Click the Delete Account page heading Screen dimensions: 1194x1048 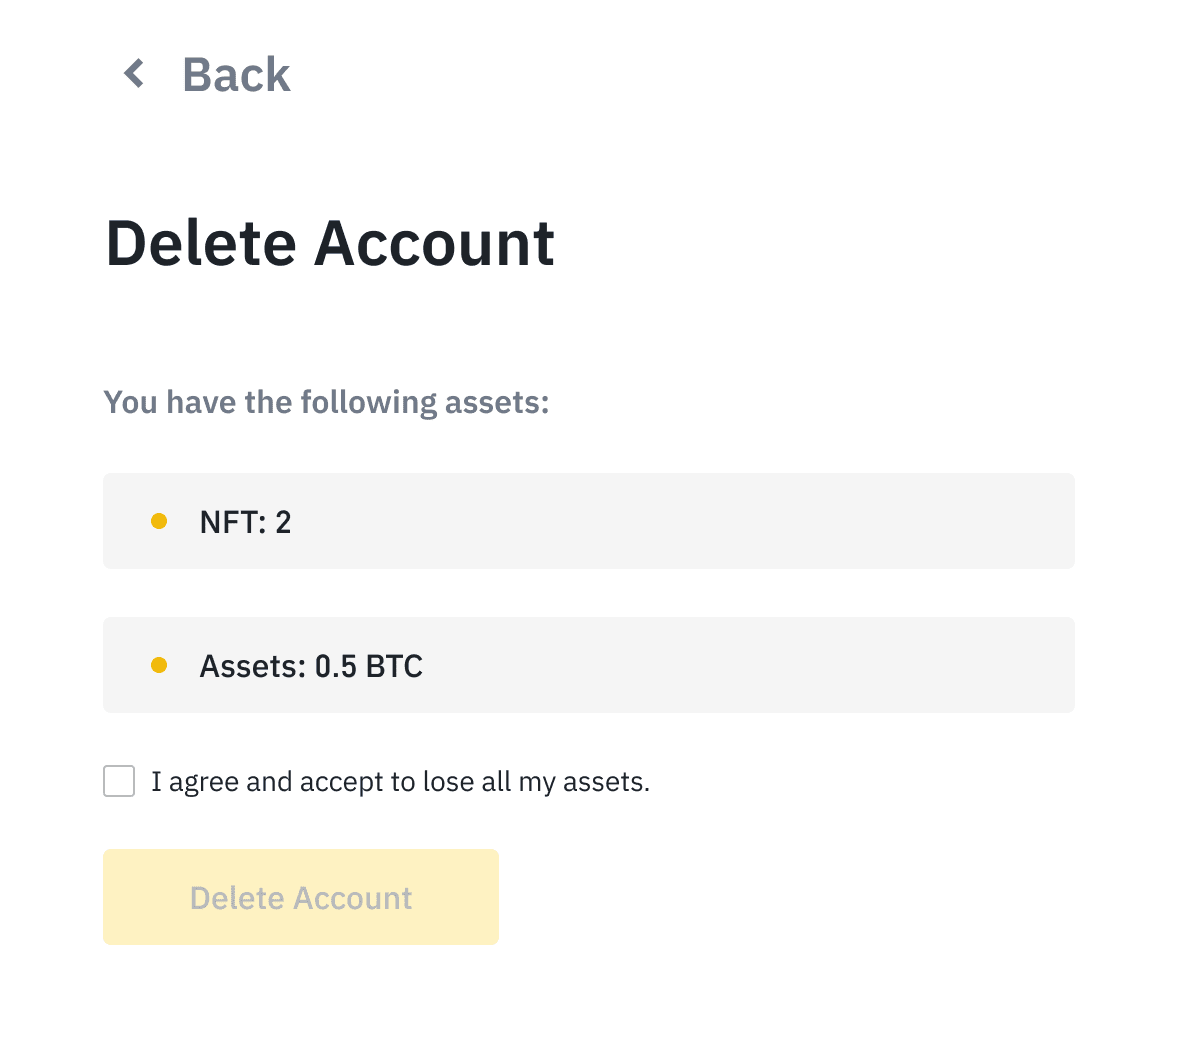[x=330, y=242]
